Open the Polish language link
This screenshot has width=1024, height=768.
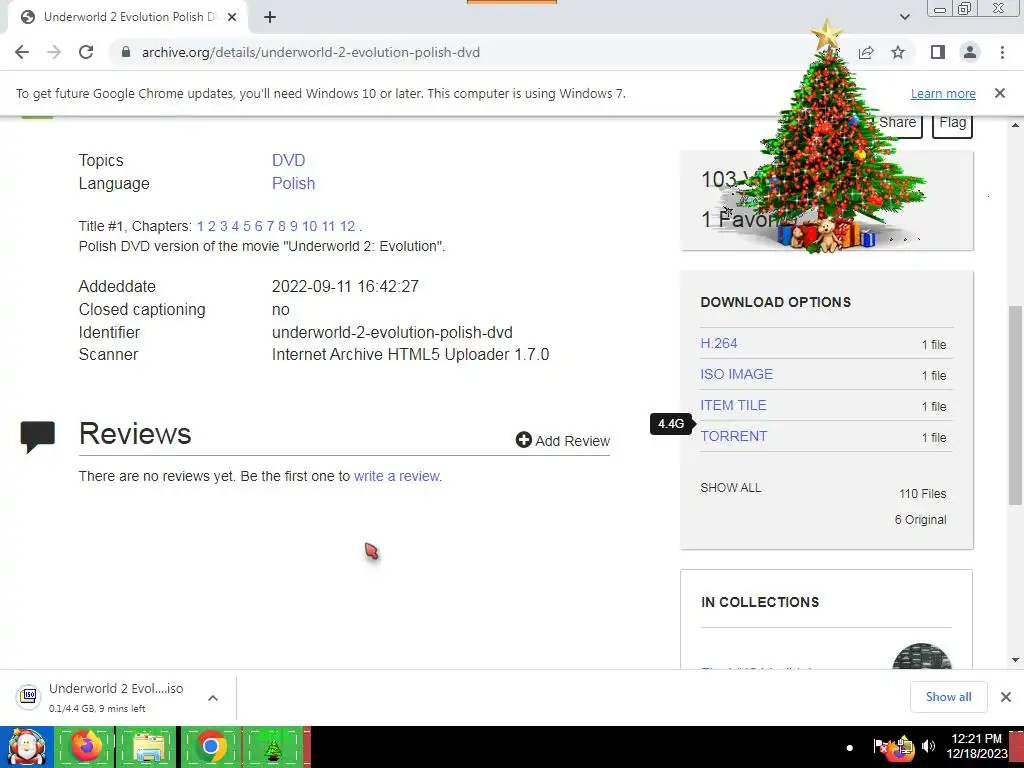[x=293, y=184]
